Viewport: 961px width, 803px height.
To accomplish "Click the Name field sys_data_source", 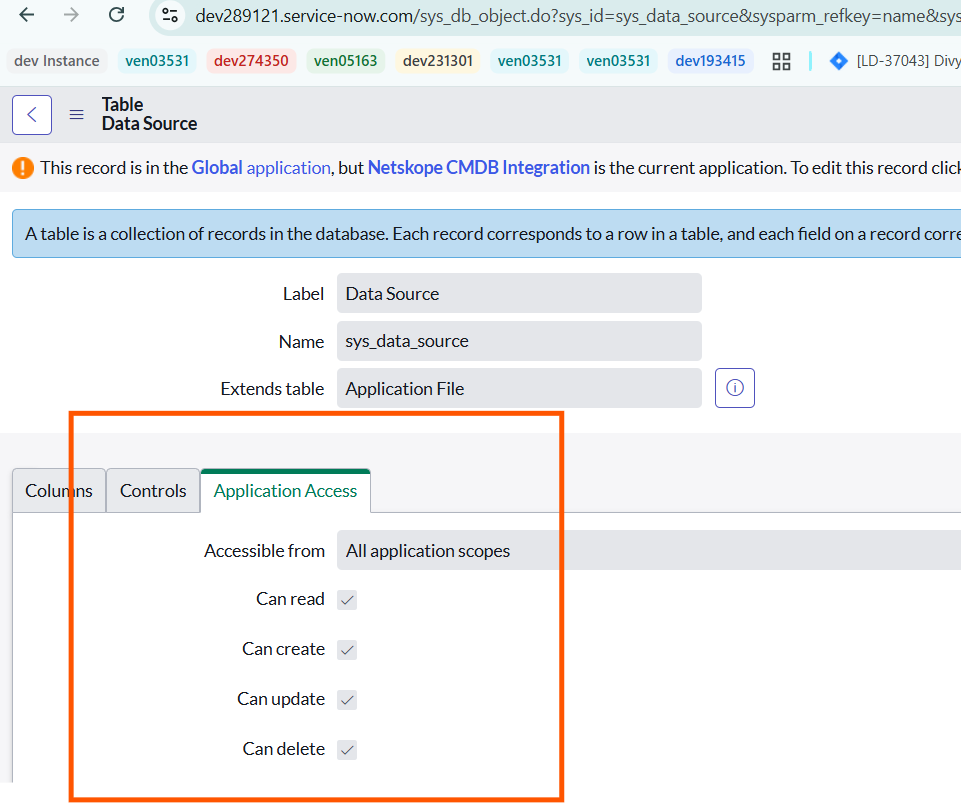I will (x=519, y=341).
